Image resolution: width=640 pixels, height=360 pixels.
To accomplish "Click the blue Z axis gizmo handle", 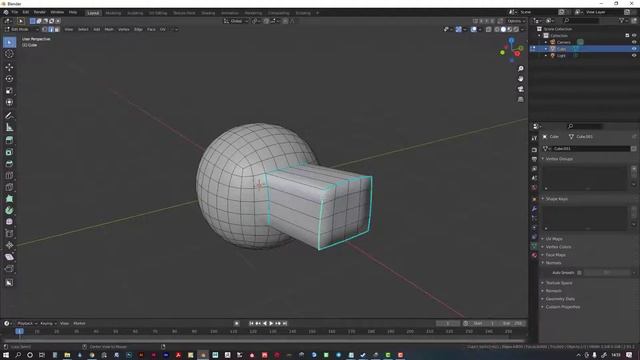I will click(x=511, y=40).
